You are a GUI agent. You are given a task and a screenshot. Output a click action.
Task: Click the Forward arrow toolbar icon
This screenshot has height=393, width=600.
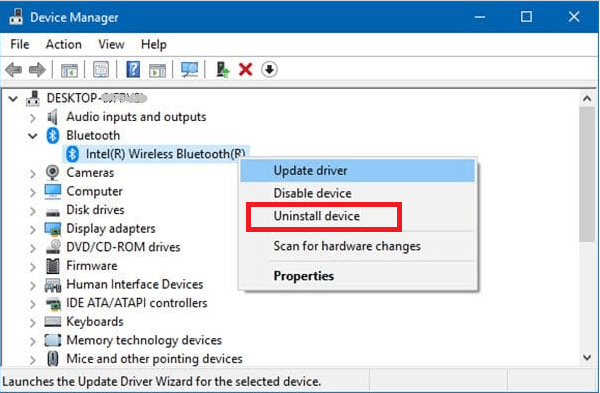(x=37, y=70)
